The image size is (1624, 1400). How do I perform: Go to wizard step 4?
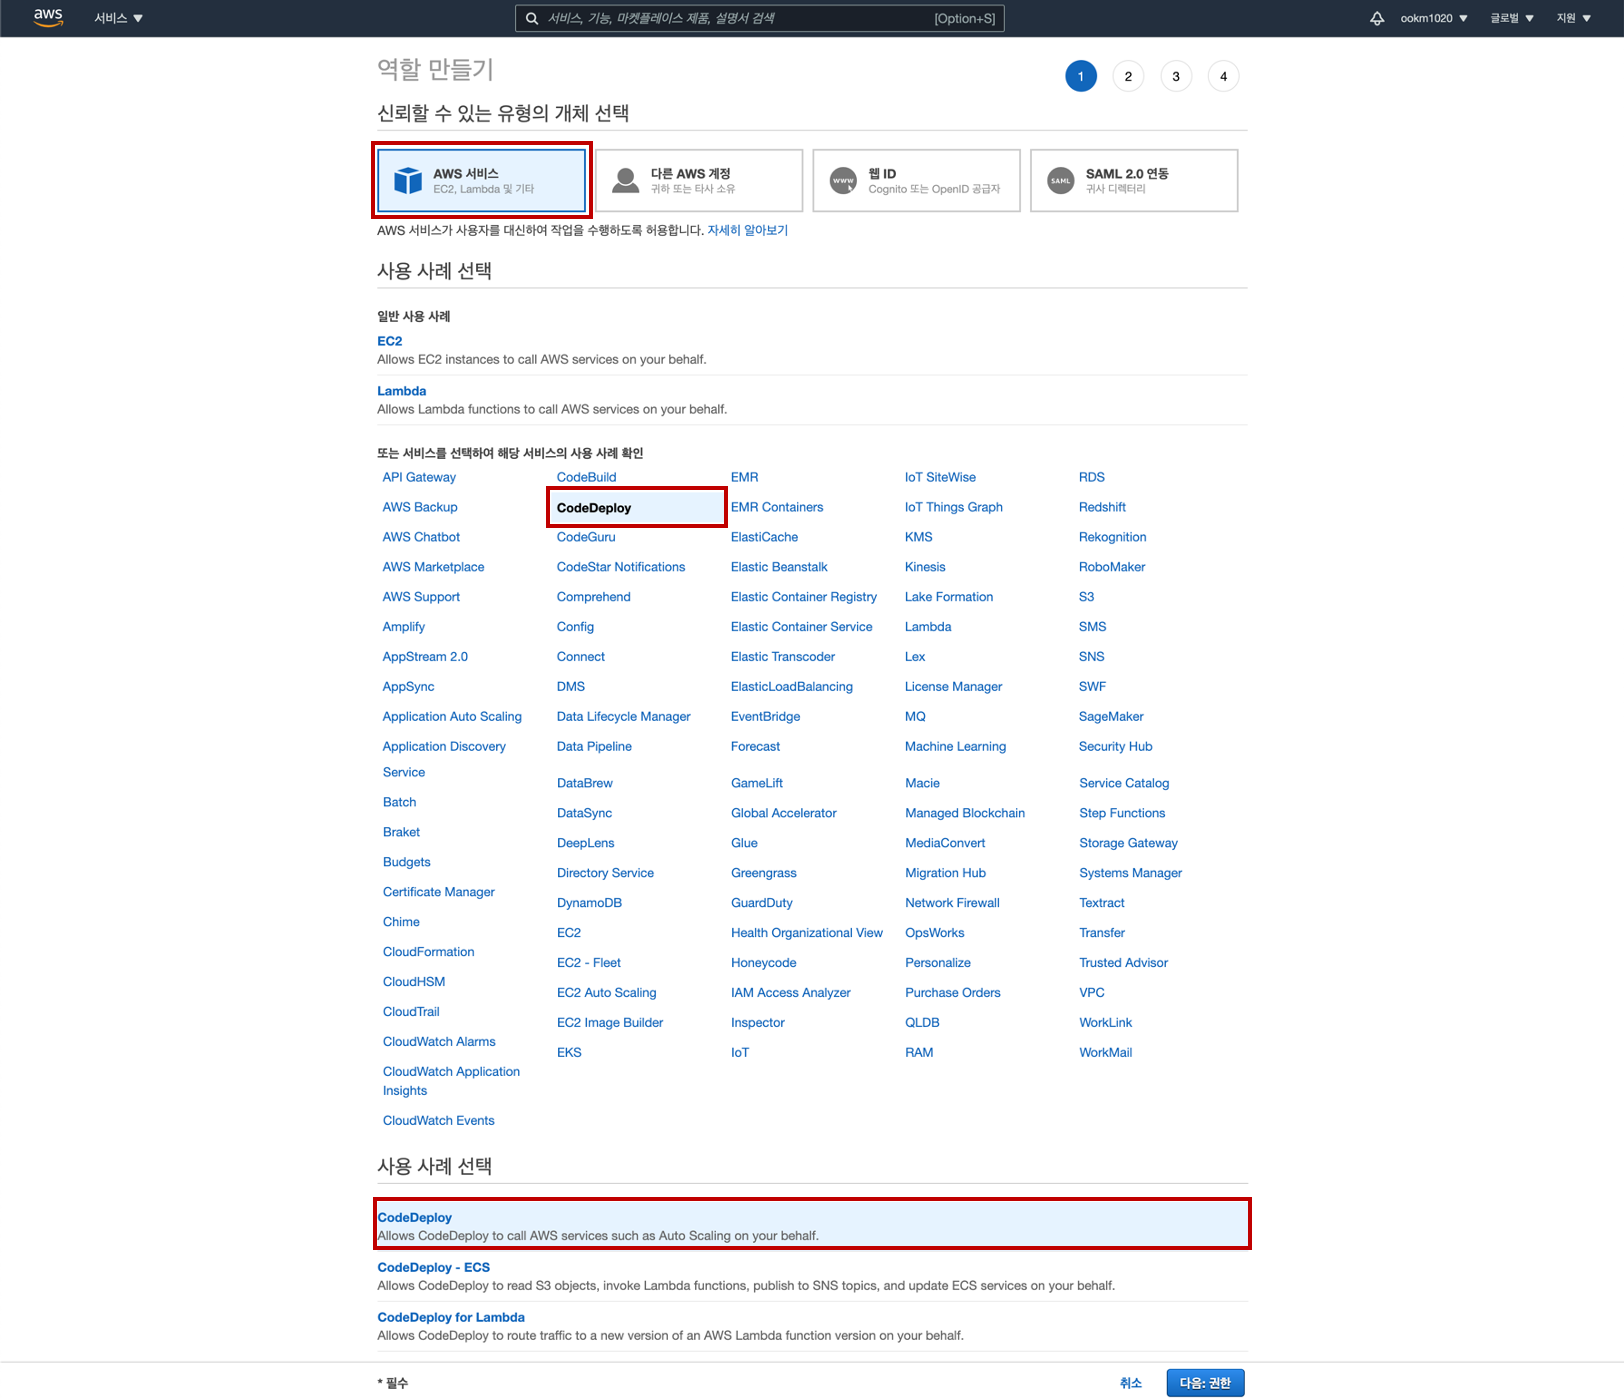click(1223, 76)
